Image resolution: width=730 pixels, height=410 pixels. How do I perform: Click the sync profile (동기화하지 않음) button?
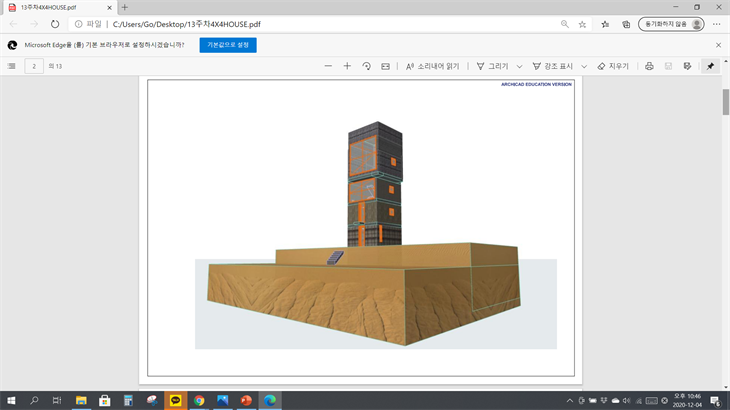tap(671, 24)
